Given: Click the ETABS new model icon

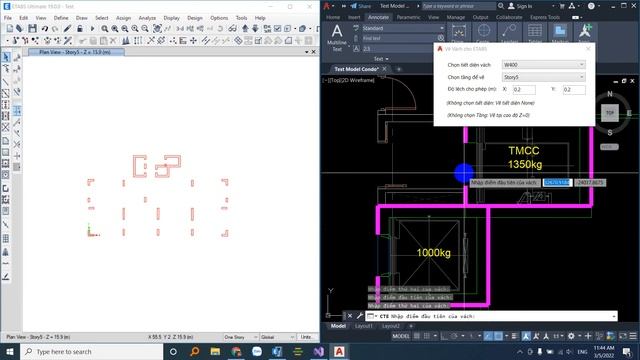Looking at the screenshot, I should click(9, 29).
